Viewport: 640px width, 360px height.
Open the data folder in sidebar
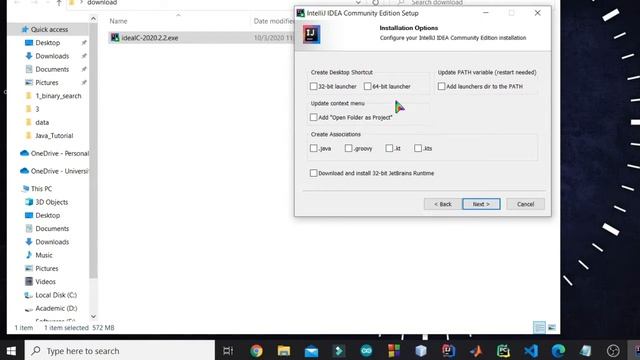(42, 122)
